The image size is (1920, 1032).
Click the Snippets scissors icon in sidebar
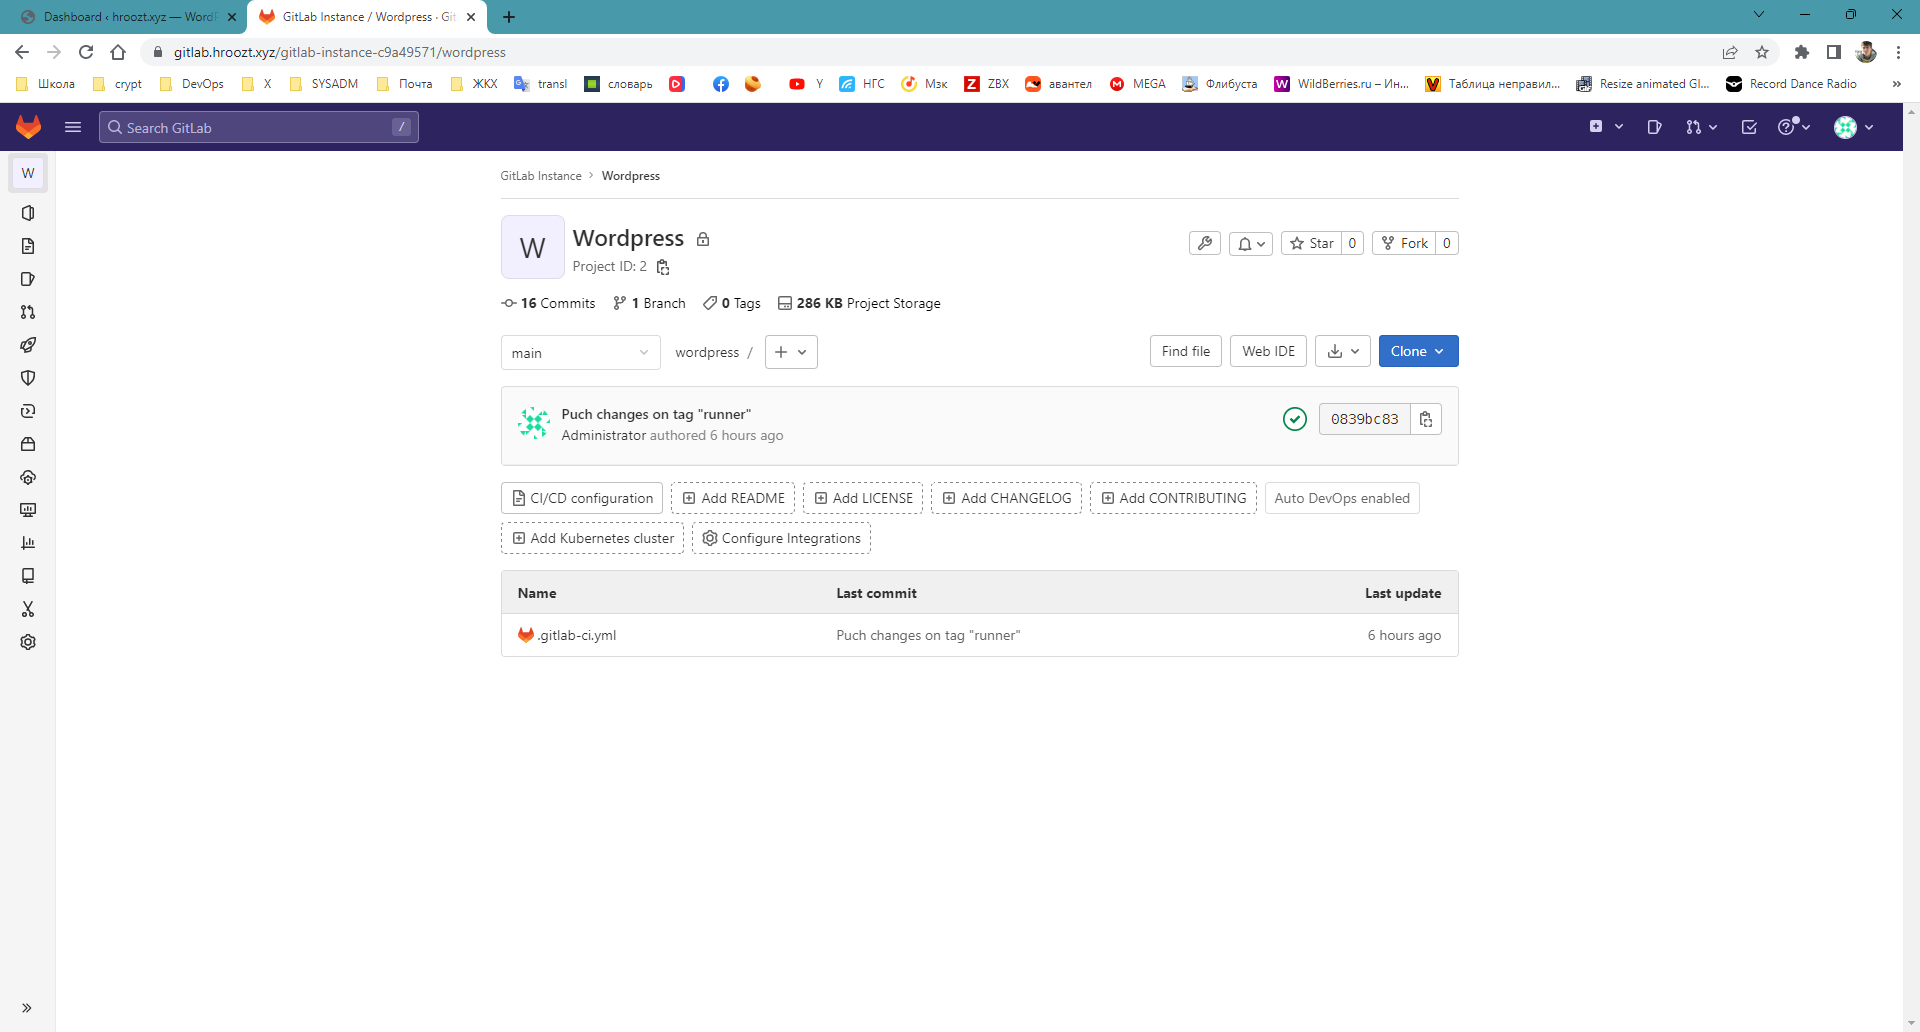click(27, 609)
